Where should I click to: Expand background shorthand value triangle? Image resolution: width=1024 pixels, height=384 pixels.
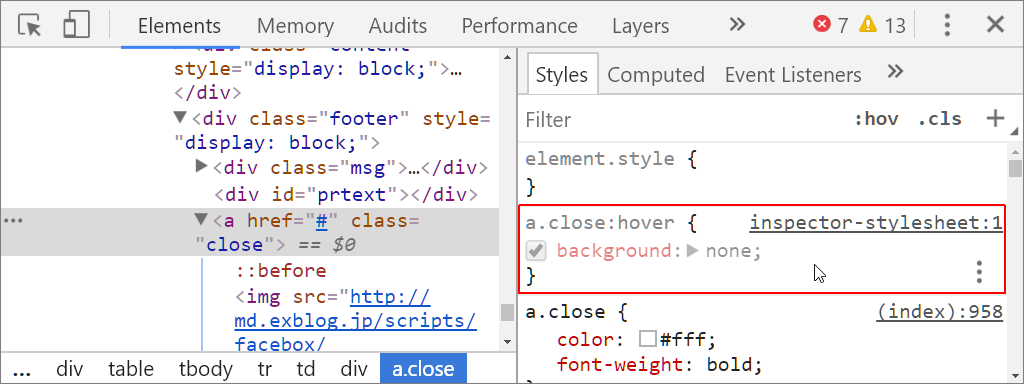pos(694,251)
